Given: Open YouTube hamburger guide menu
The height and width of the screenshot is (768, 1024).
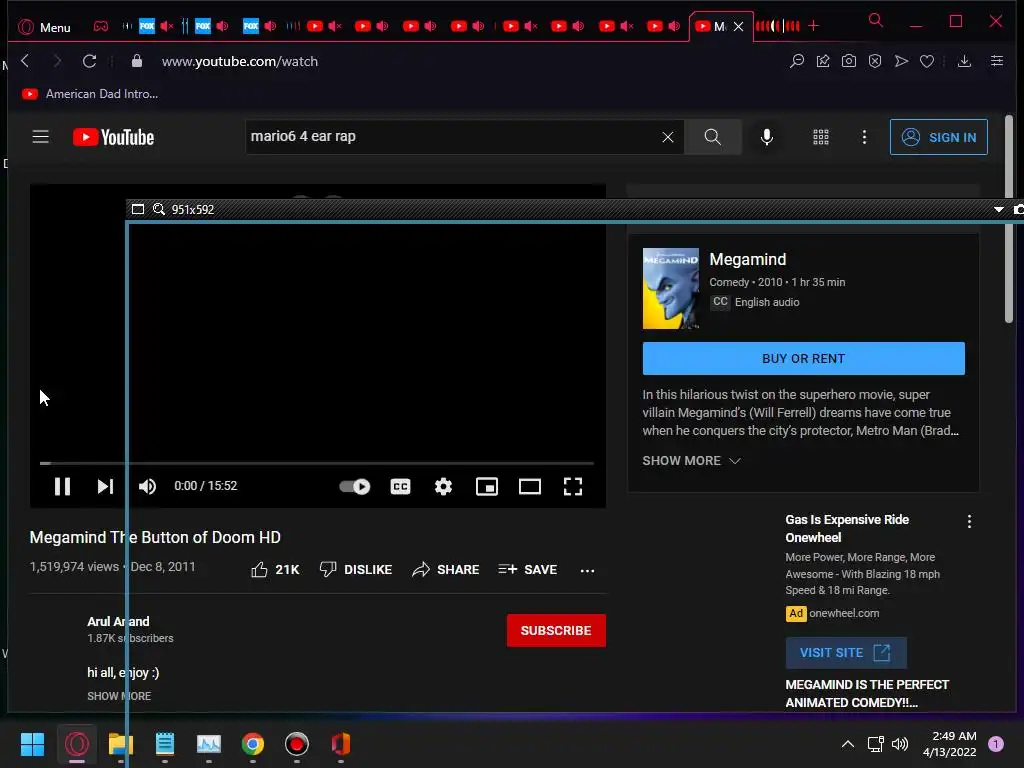Looking at the screenshot, I should click(40, 136).
